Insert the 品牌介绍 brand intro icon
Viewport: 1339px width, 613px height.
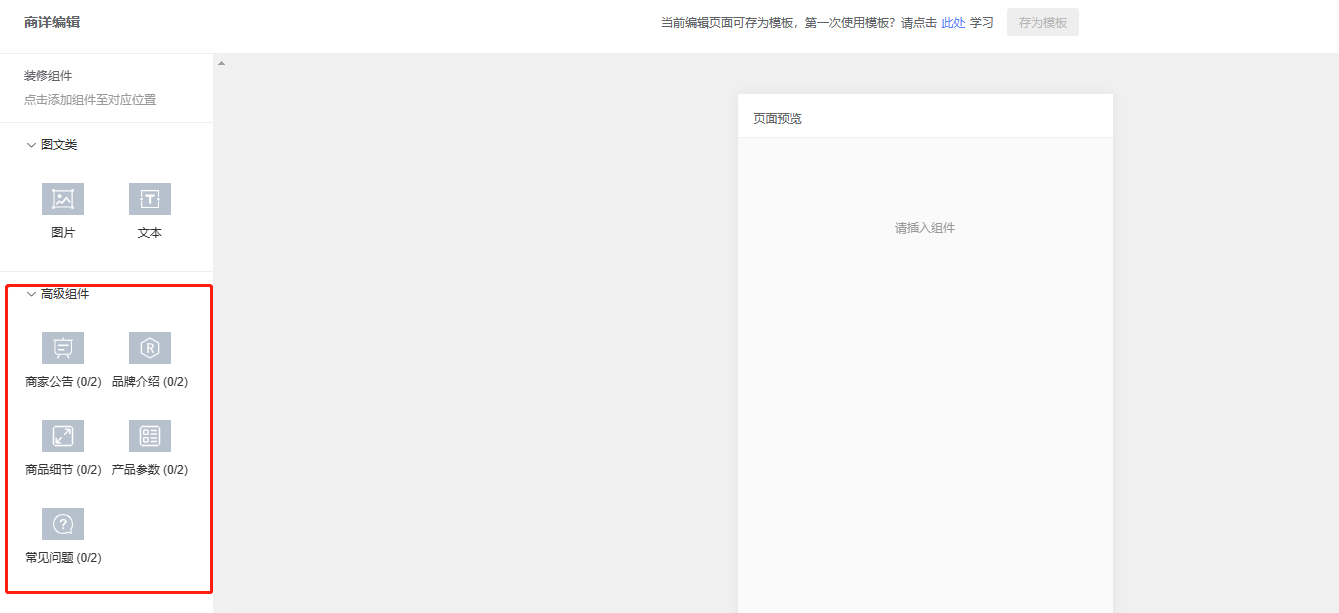tap(150, 348)
